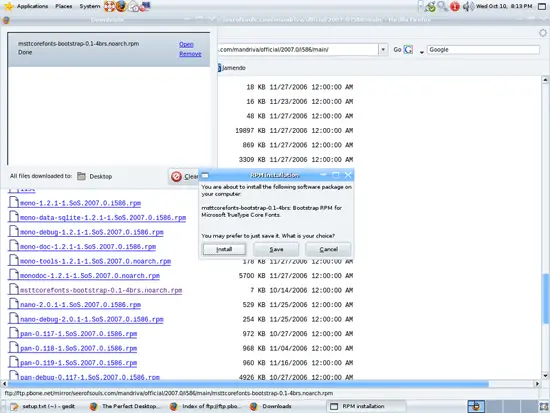Click file icon beside pan-0.119-1 rpm
This screenshot has height=413, width=550.
(13, 362)
